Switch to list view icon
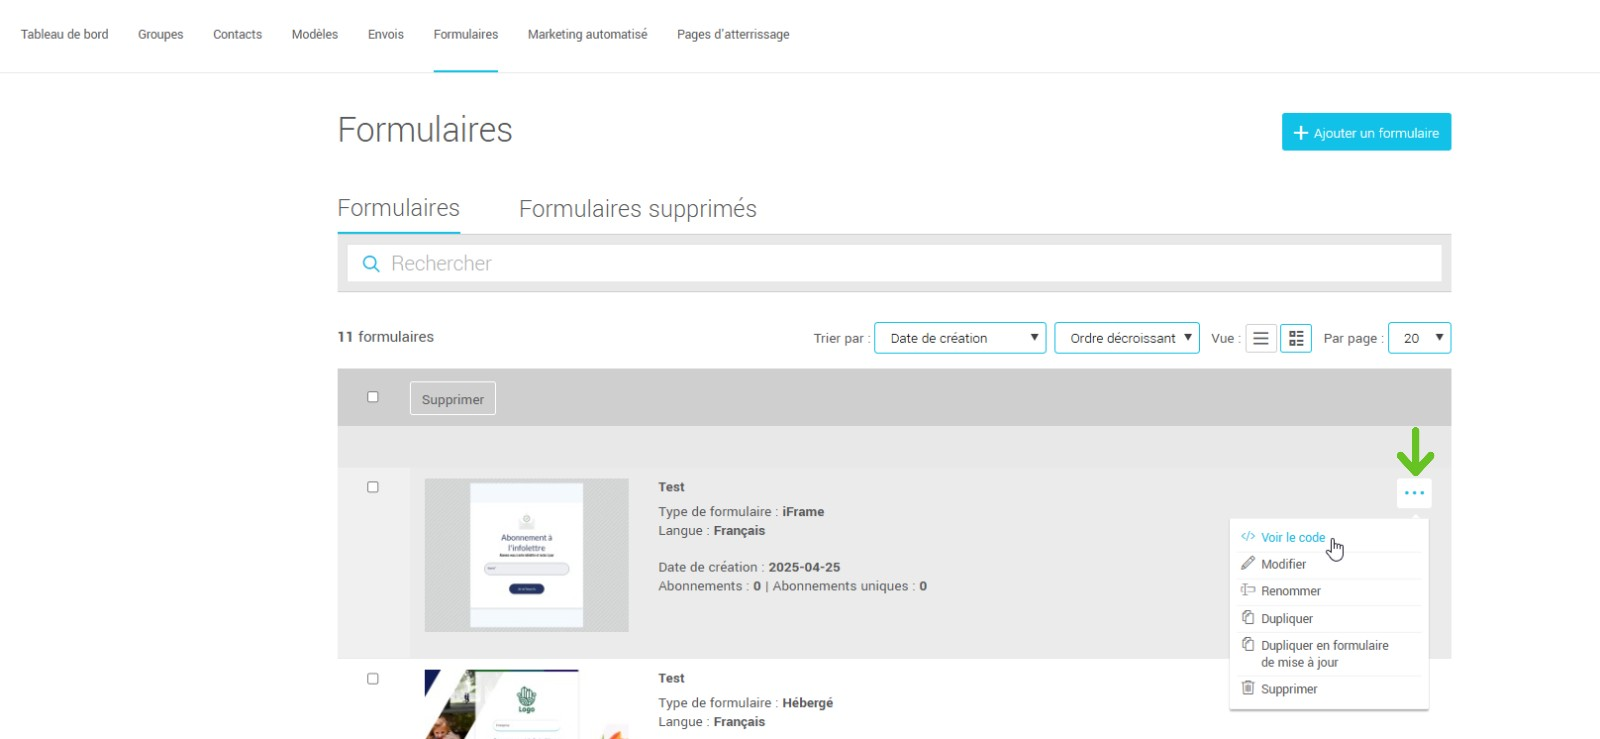 coord(1261,338)
